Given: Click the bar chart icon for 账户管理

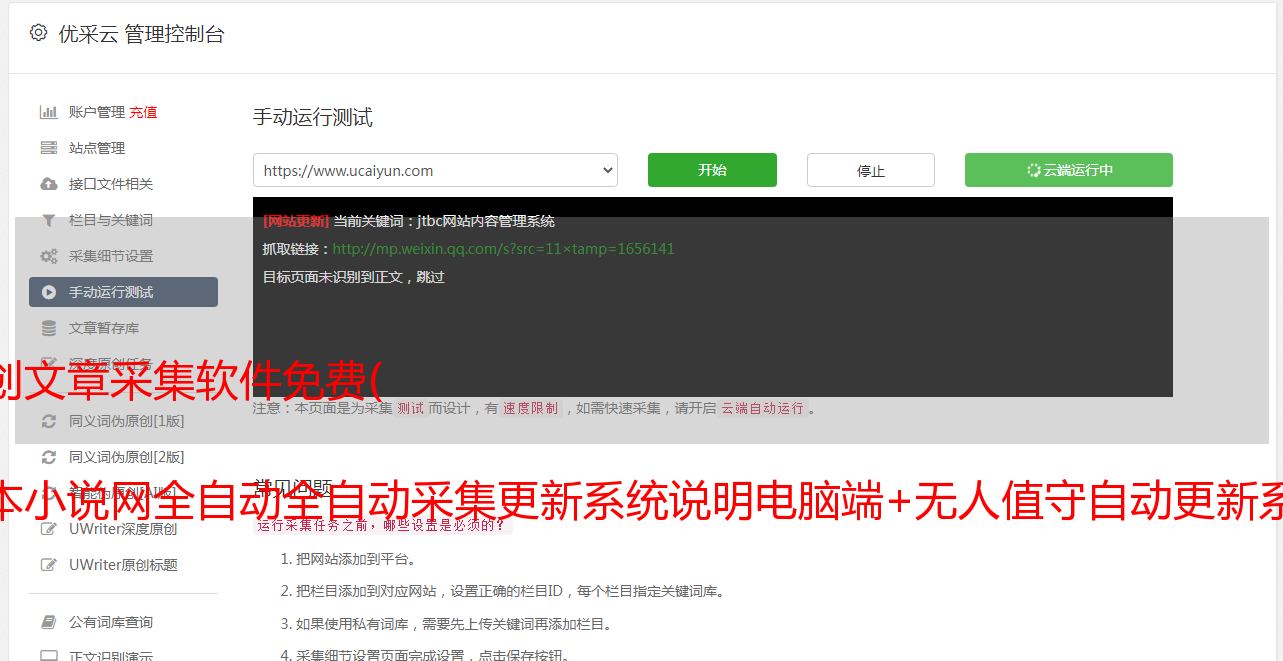Looking at the screenshot, I should [x=48, y=112].
